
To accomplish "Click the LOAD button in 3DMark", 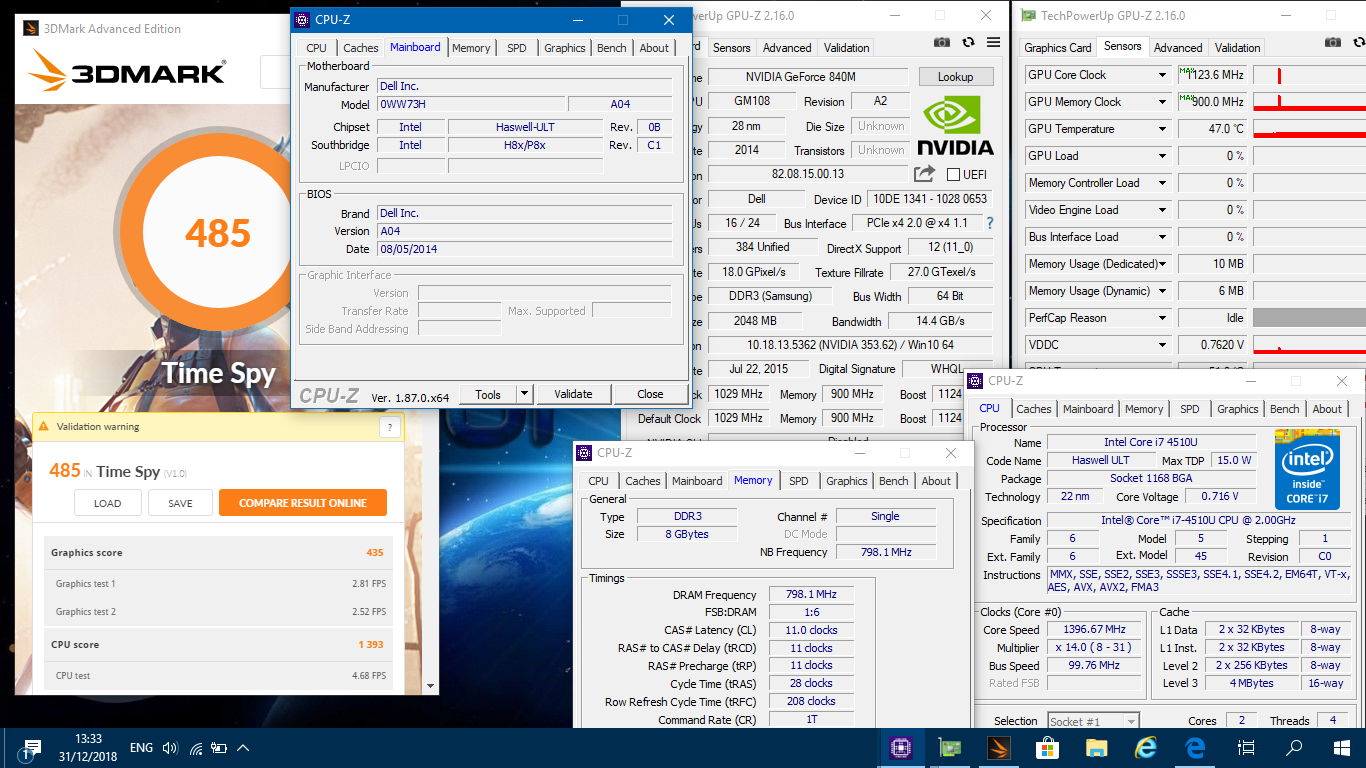I will [107, 503].
